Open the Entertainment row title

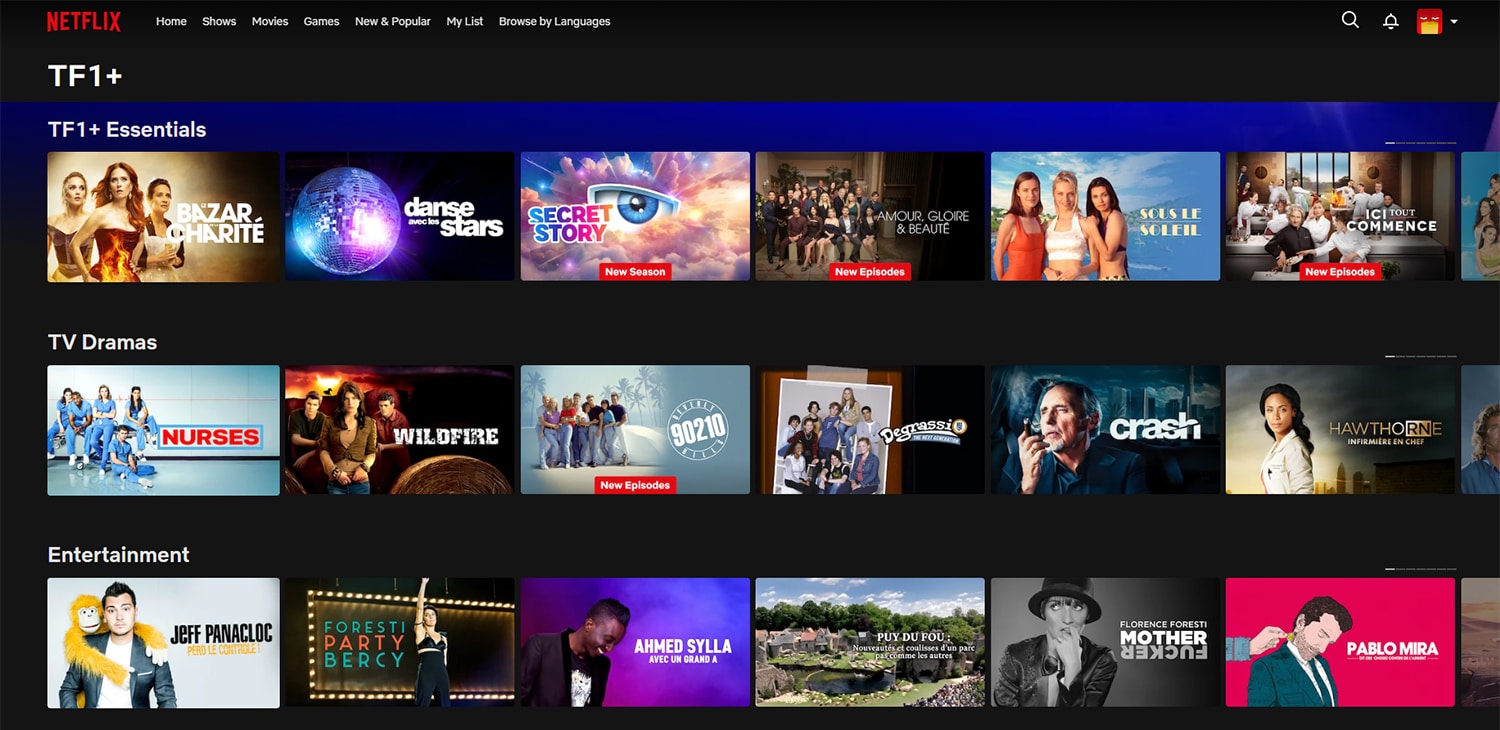pyautogui.click(x=119, y=554)
